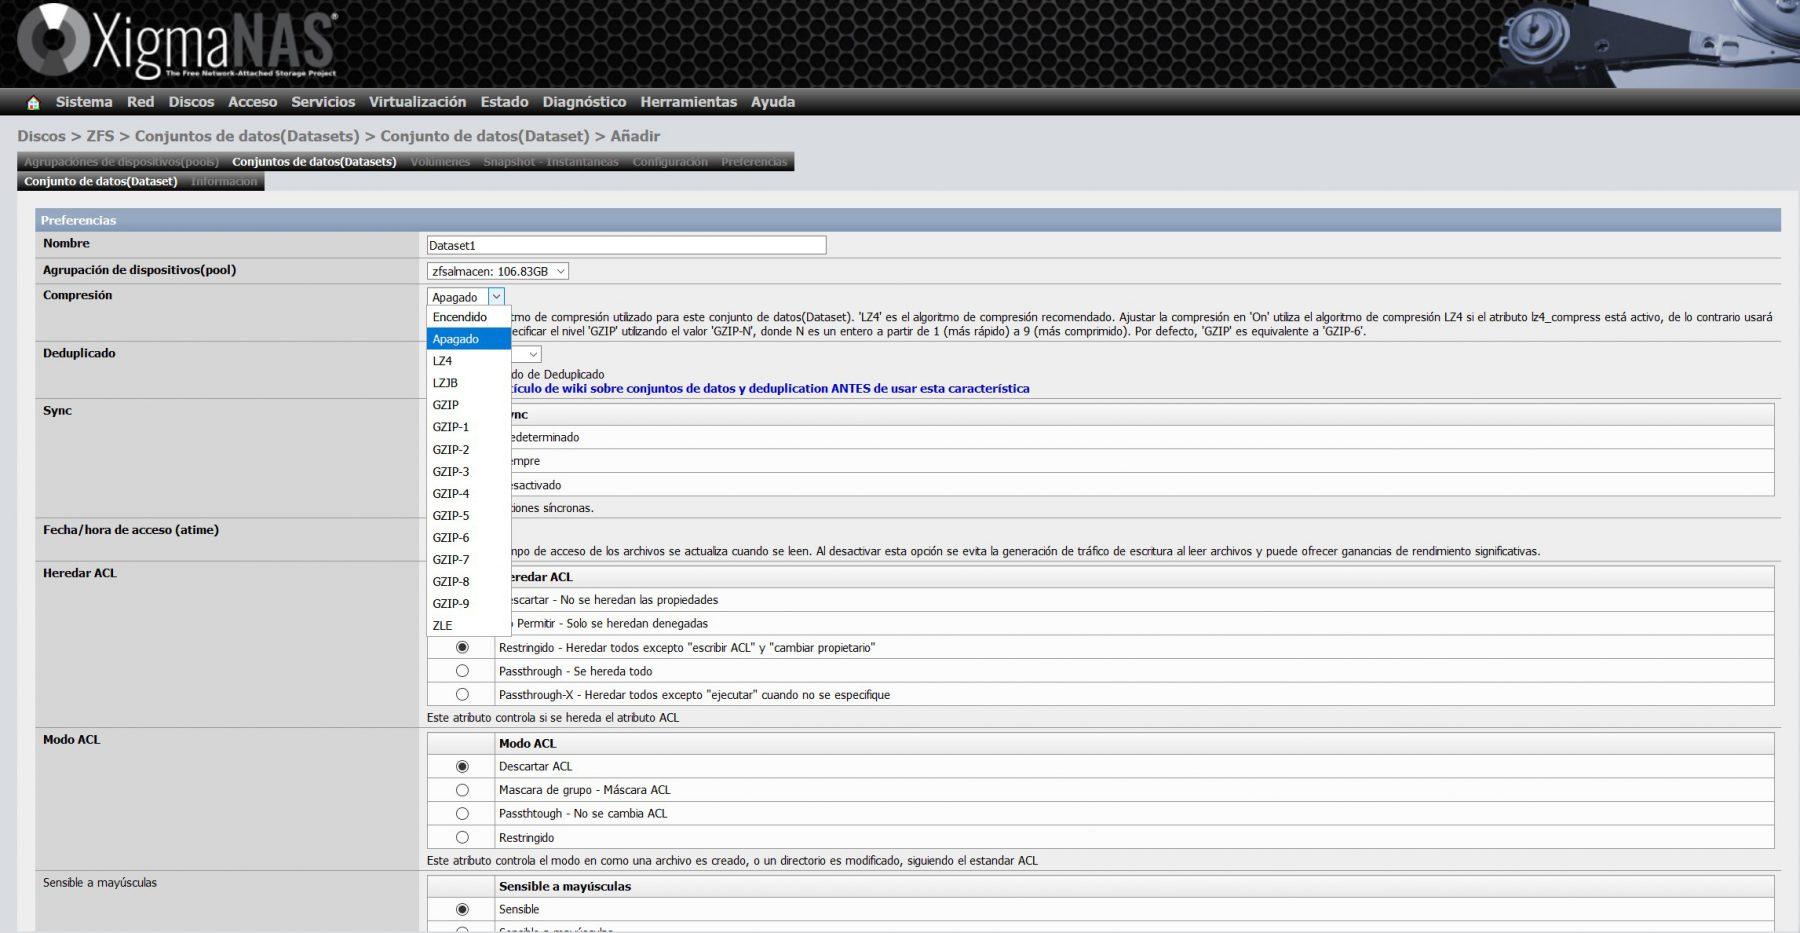Click the Modo ACL row label

coord(72,740)
